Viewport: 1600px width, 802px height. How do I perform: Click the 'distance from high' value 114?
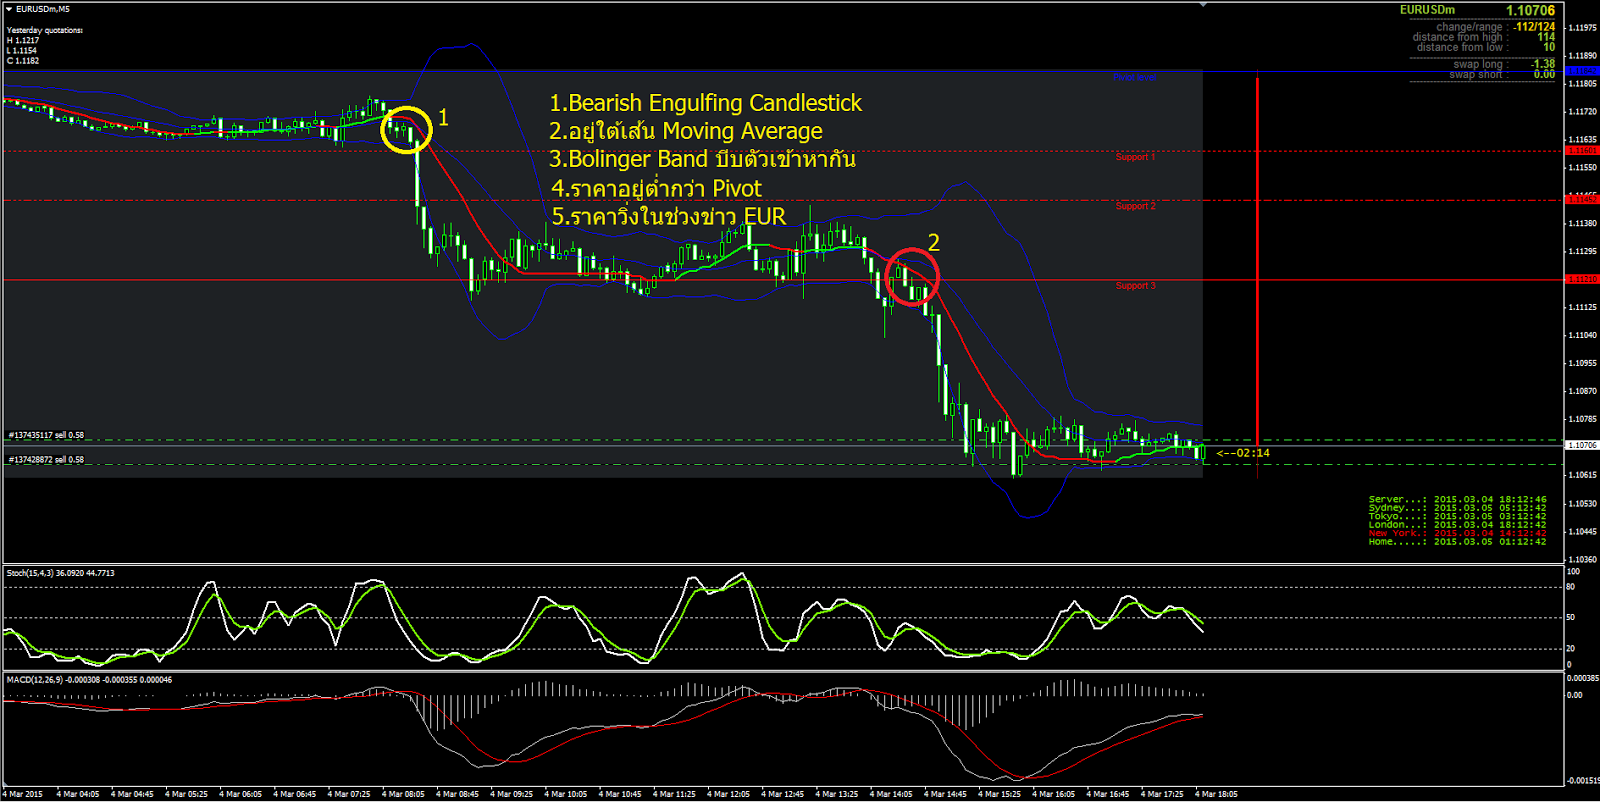tap(1546, 37)
